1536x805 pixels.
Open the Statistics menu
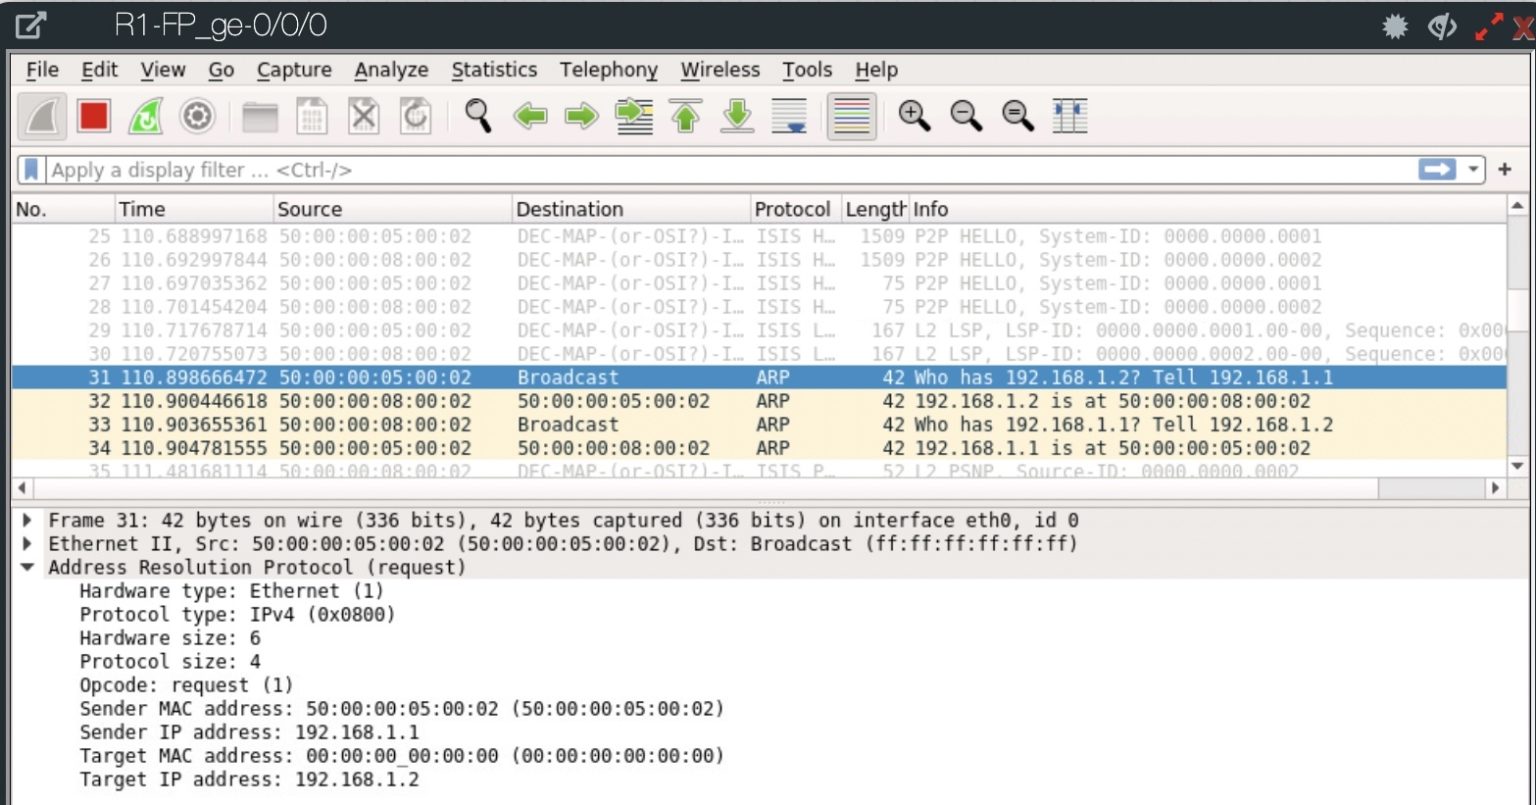point(494,70)
